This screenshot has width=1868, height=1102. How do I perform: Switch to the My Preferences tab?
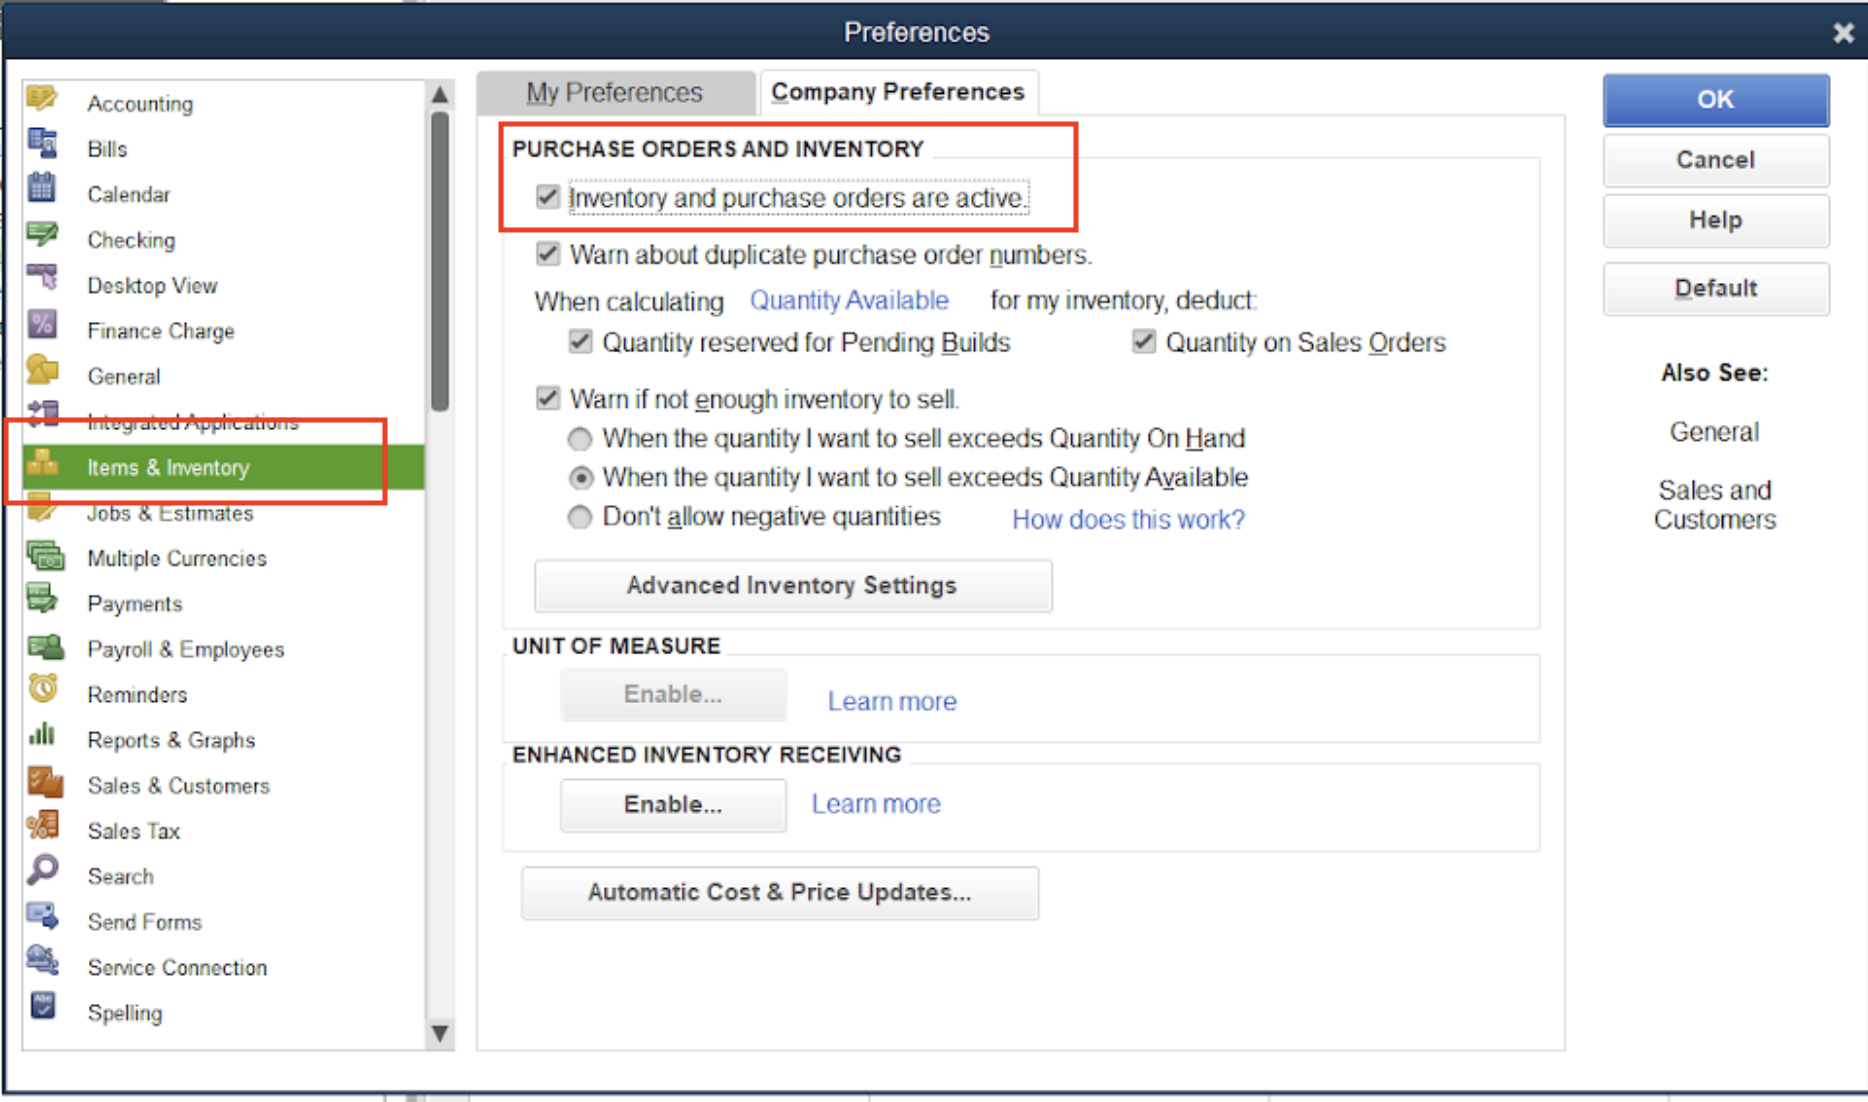[x=615, y=92]
